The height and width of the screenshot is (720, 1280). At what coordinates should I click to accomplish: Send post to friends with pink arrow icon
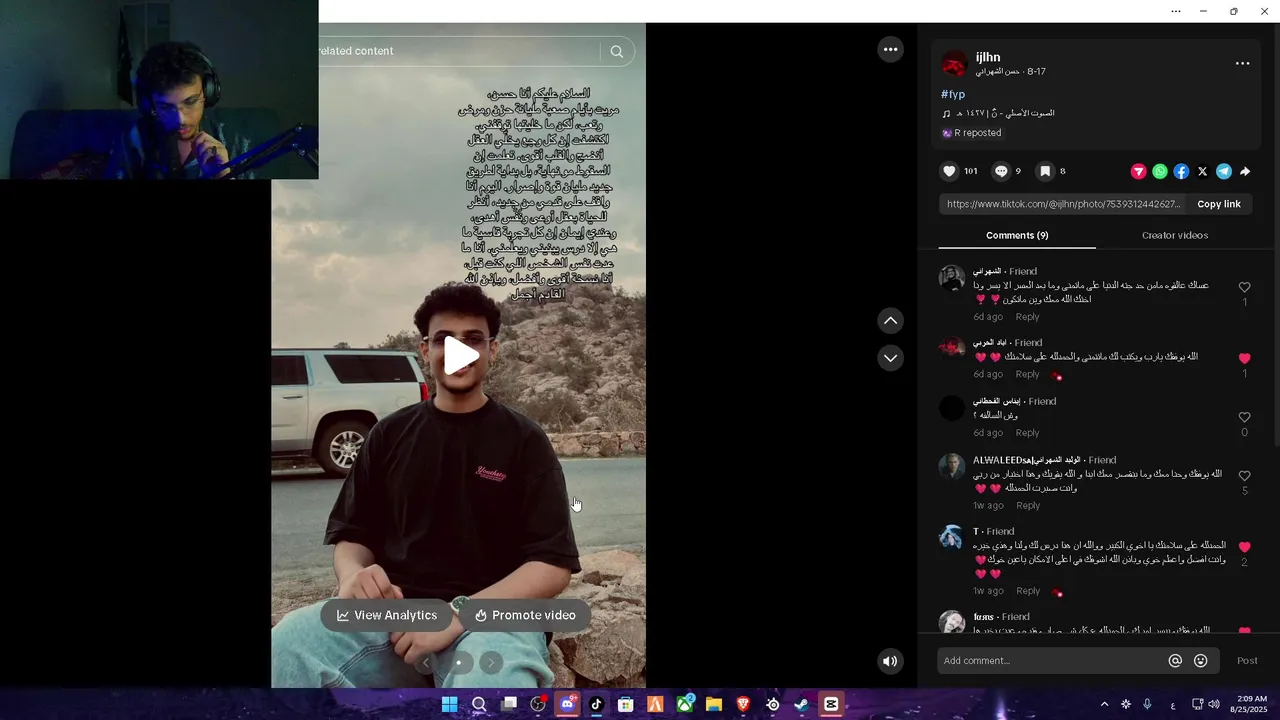coord(1138,172)
